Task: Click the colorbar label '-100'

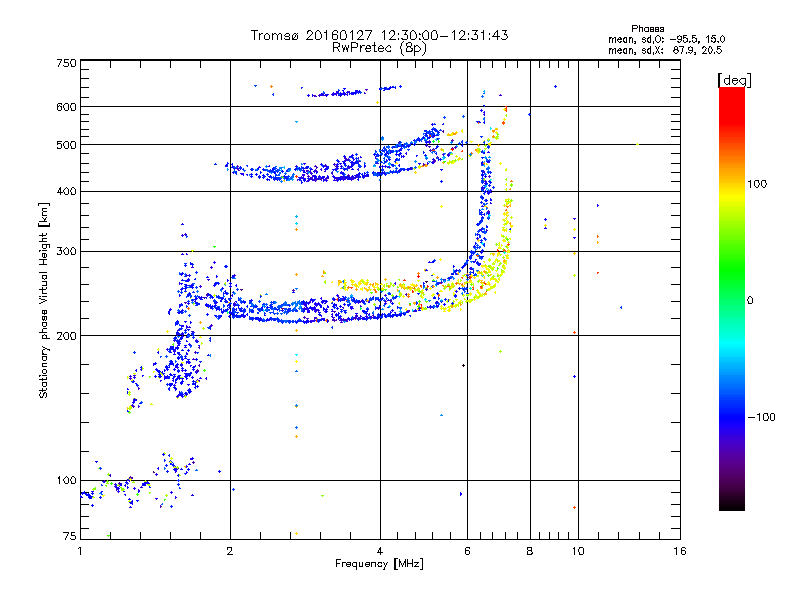Action: 761,417
